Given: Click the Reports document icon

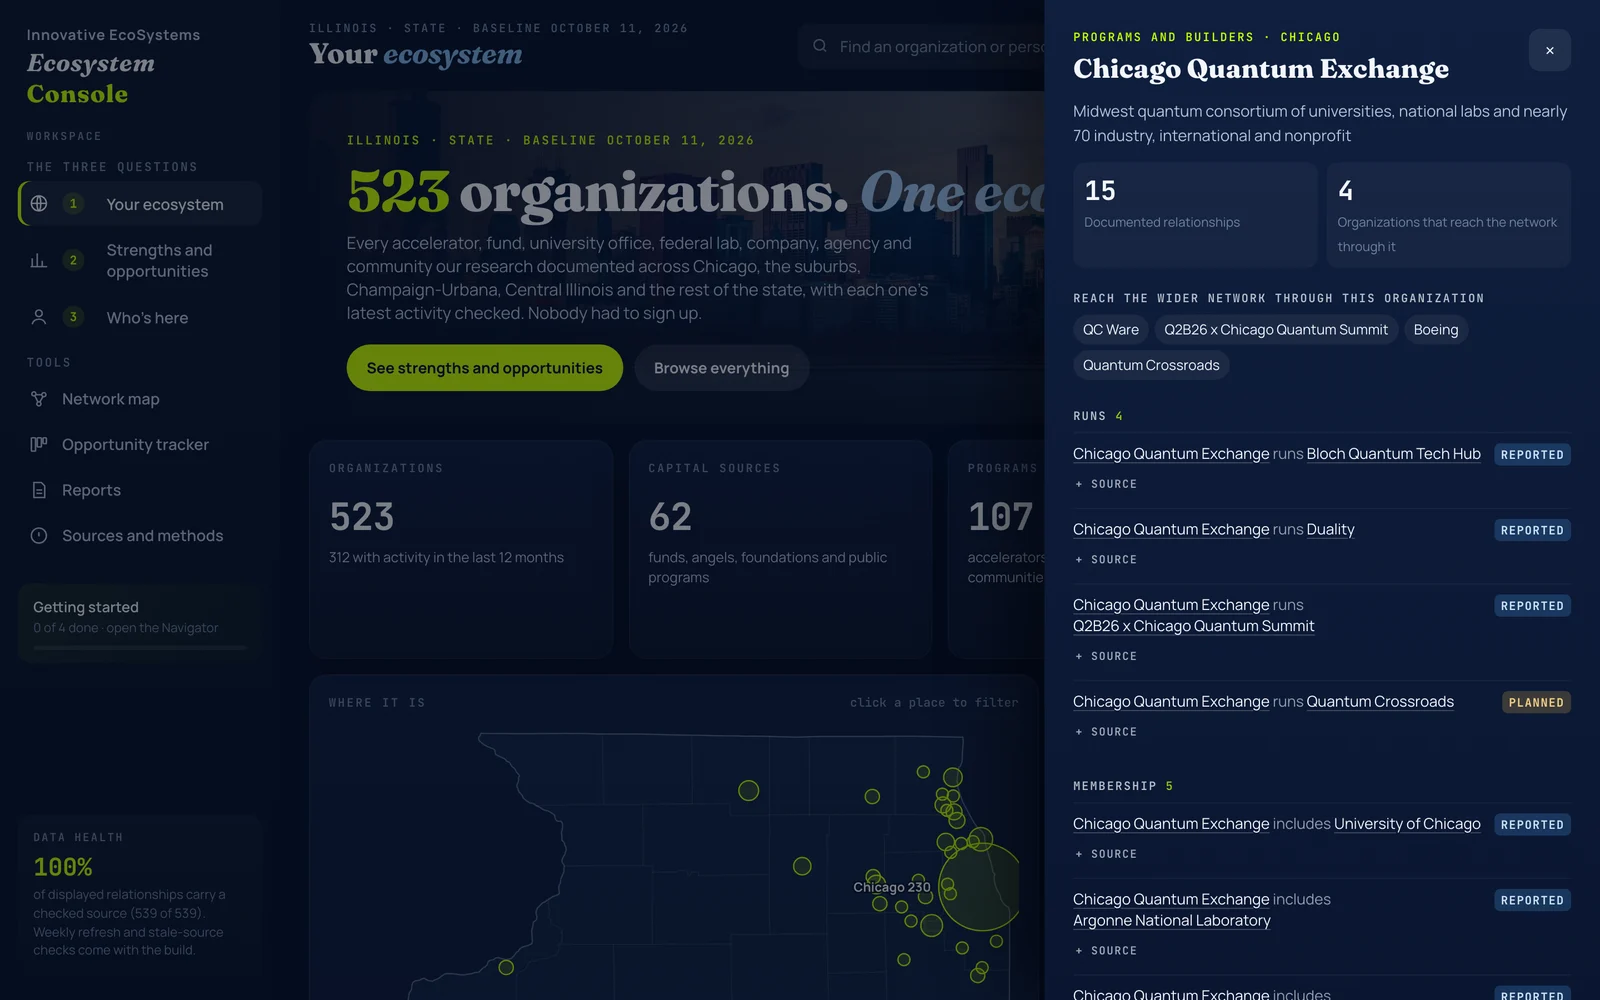Looking at the screenshot, I should tap(39, 490).
